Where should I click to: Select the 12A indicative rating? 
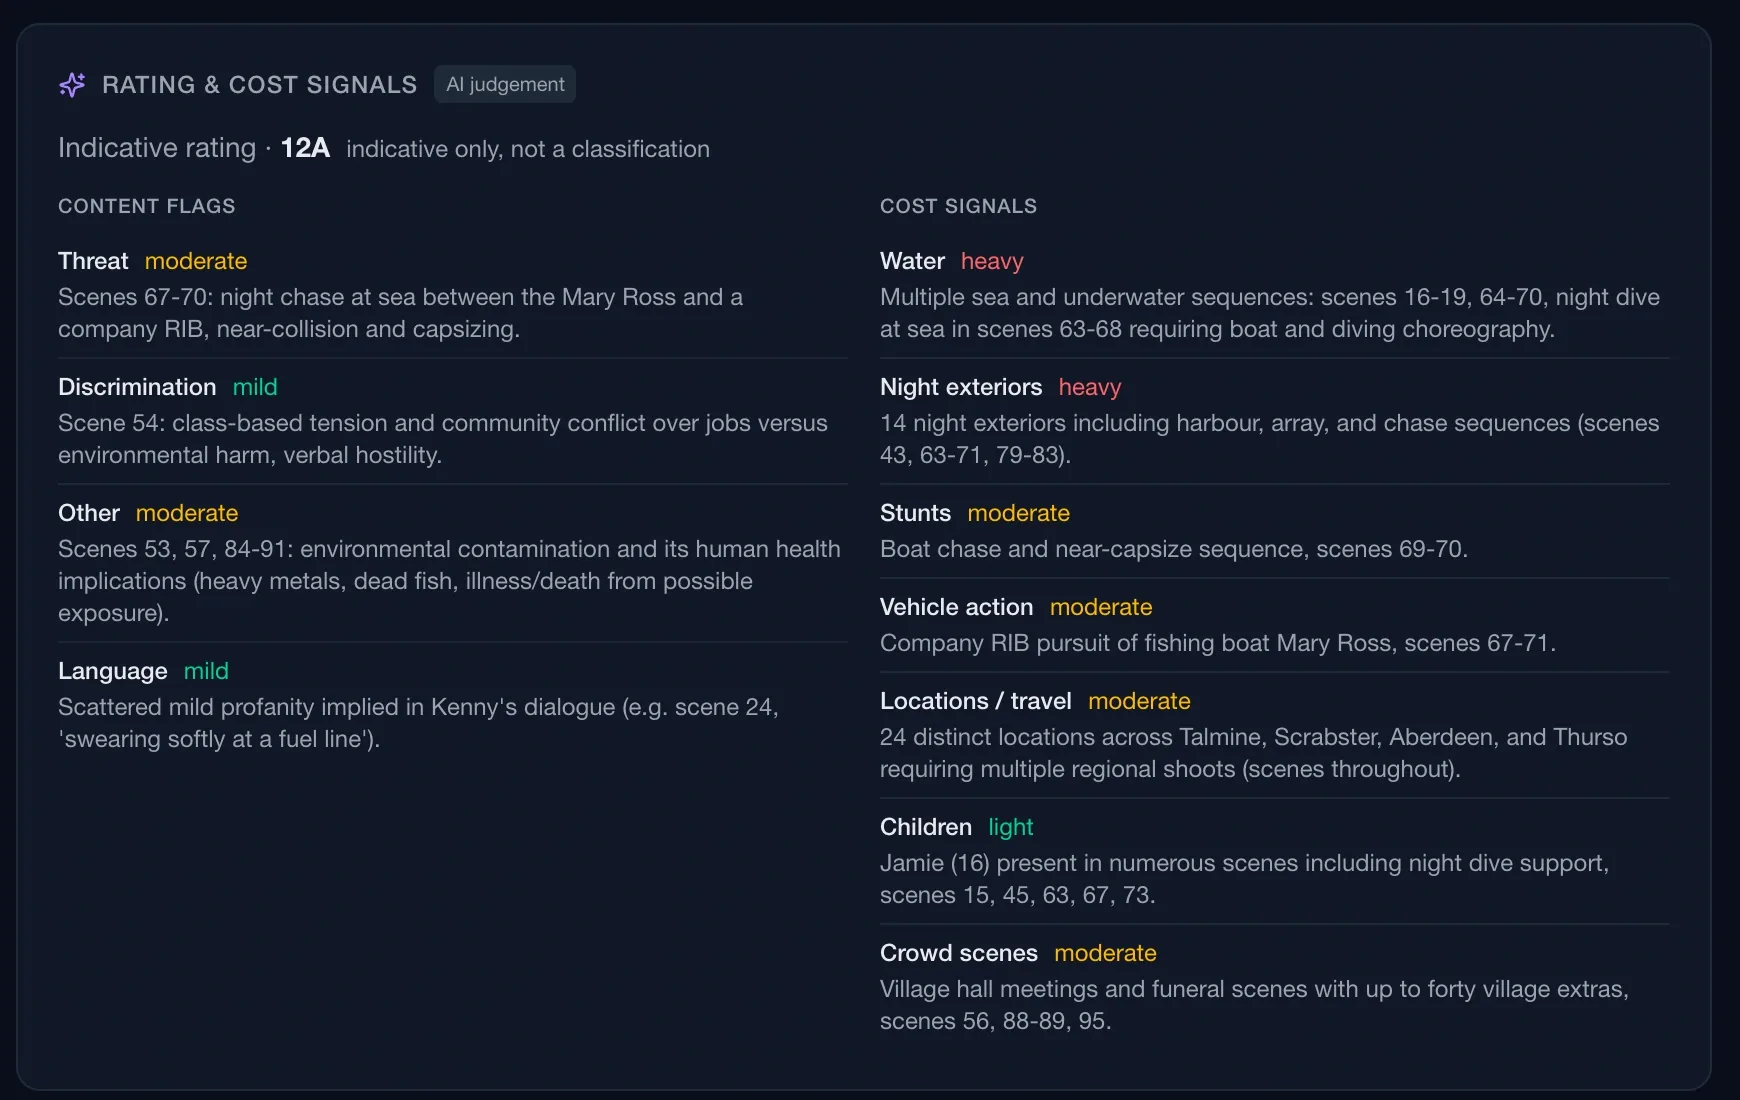click(305, 148)
